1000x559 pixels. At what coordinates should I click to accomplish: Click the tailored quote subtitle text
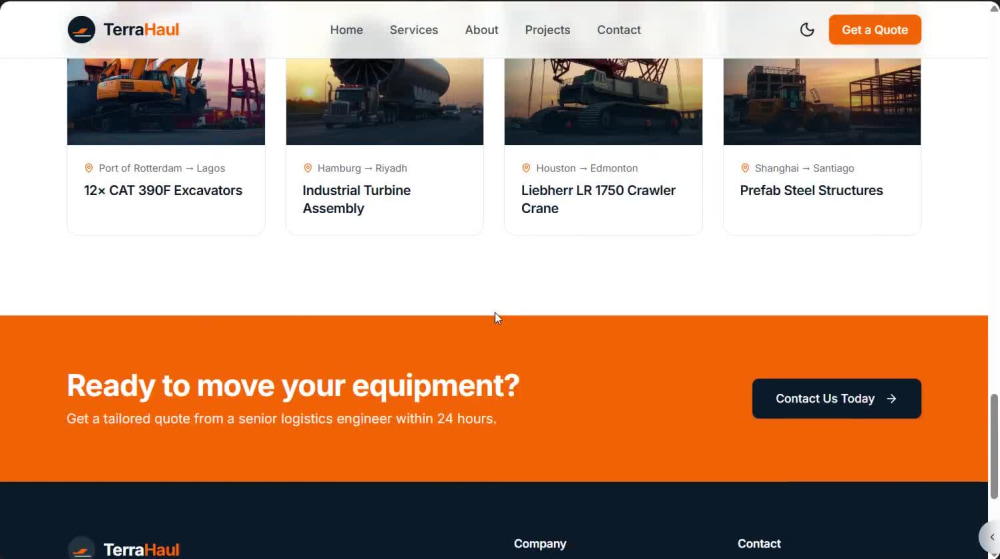pos(281,419)
